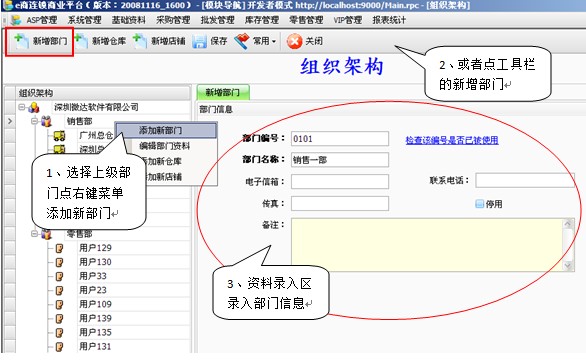Click the 备注 scrollbar down arrow

[568, 266]
